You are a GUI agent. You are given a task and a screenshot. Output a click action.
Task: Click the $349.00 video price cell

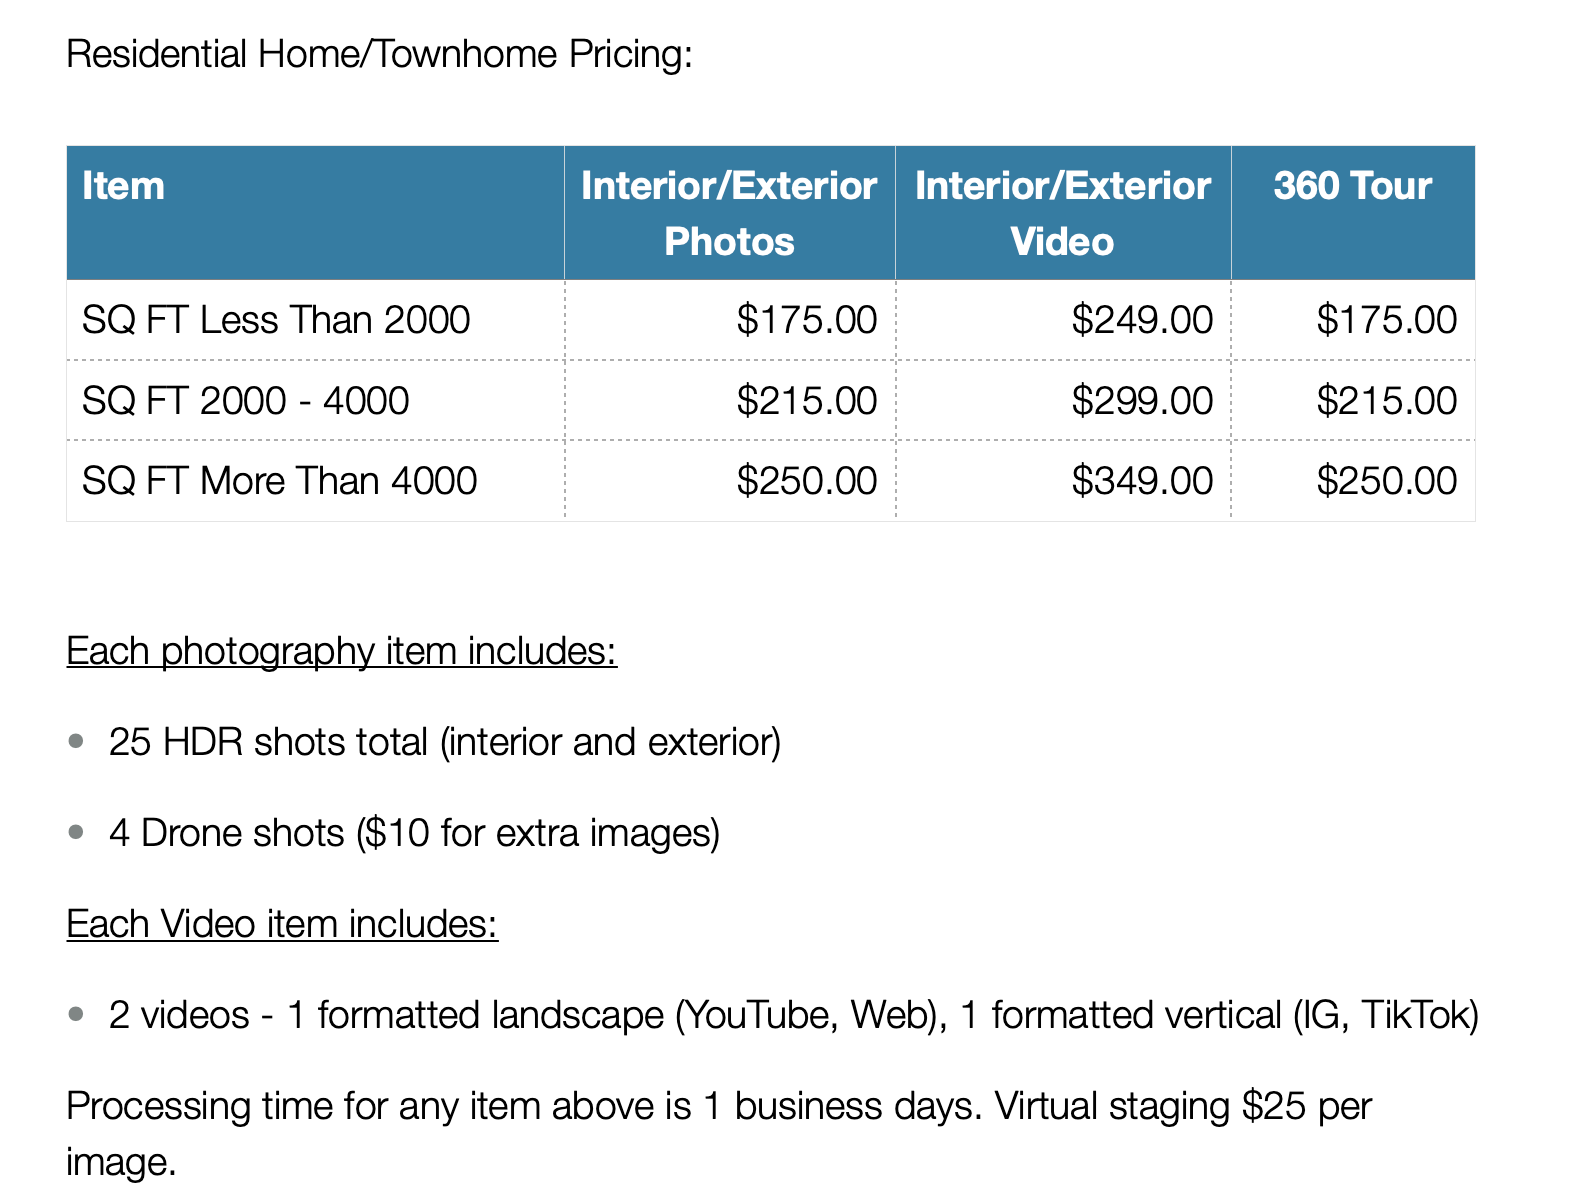(x=1141, y=481)
